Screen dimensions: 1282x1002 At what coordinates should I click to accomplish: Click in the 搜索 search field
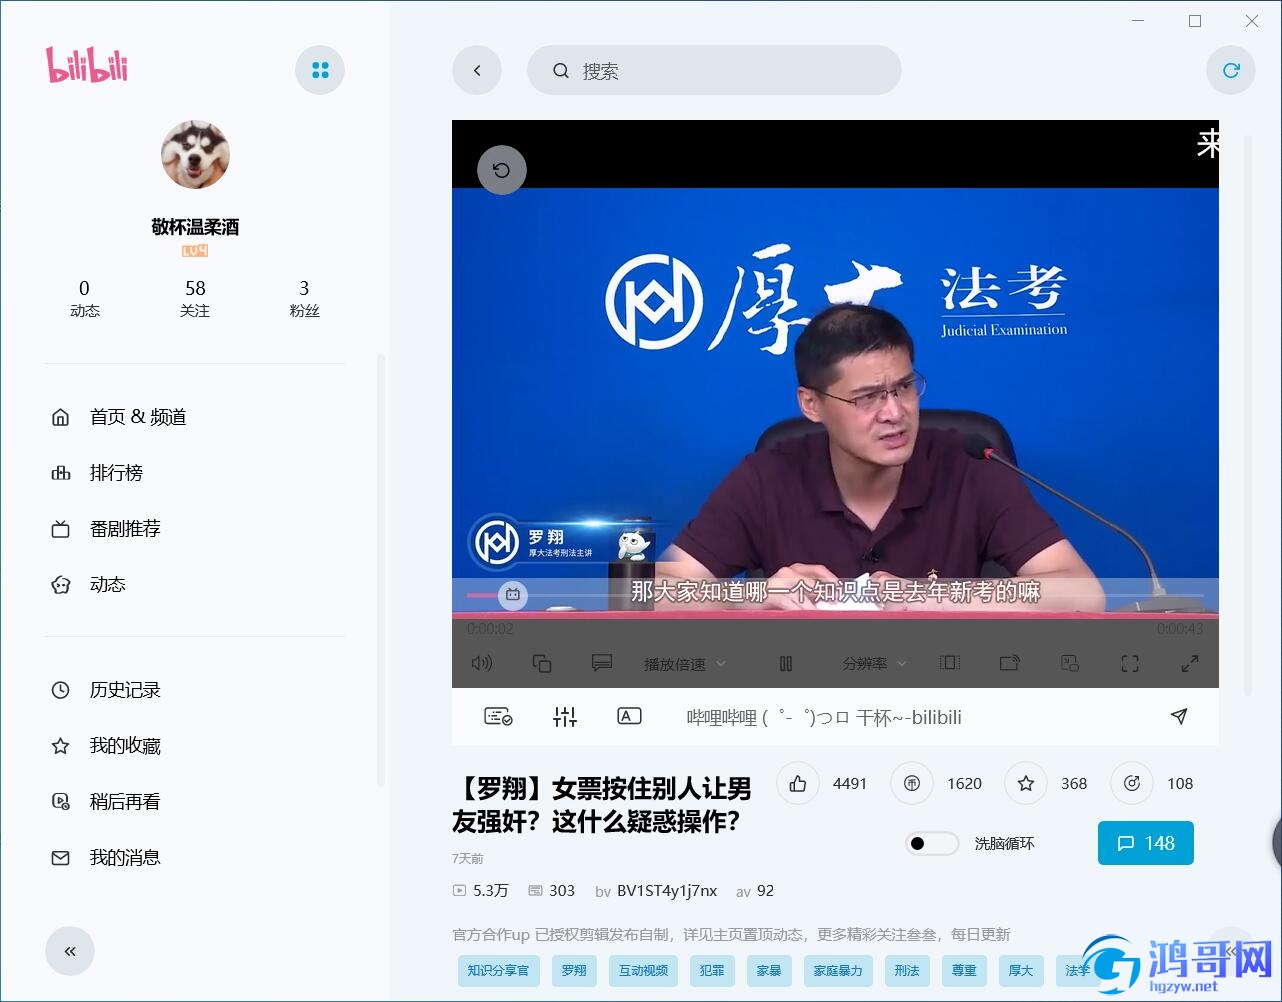click(714, 70)
